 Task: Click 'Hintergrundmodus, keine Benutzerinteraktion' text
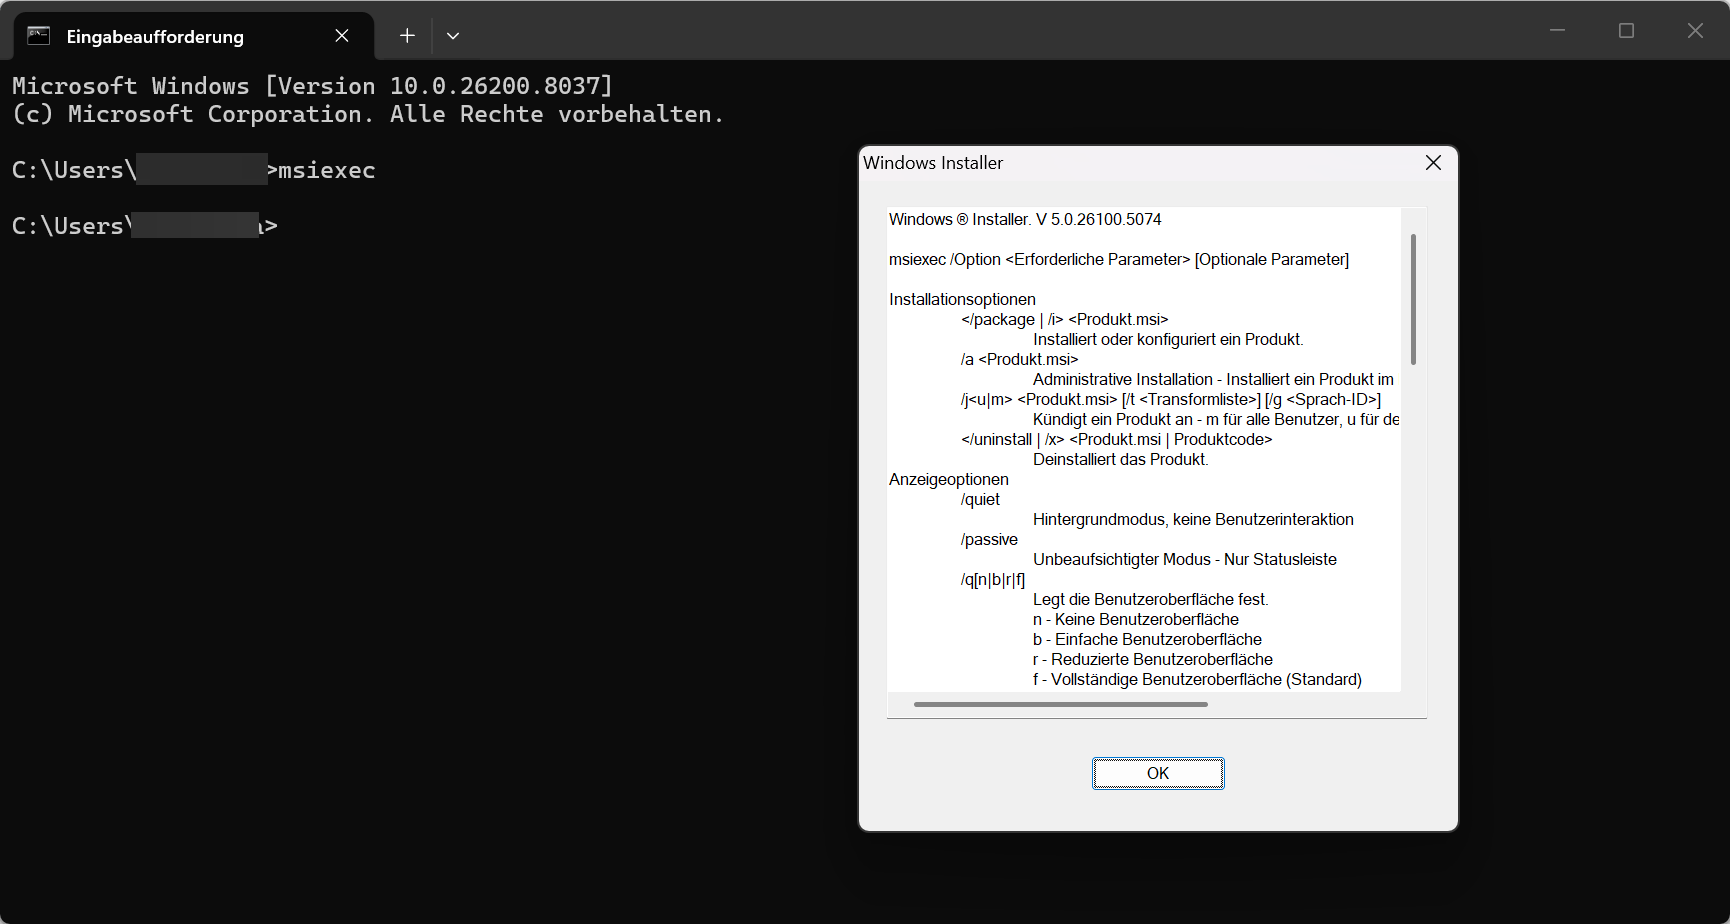click(x=1193, y=519)
